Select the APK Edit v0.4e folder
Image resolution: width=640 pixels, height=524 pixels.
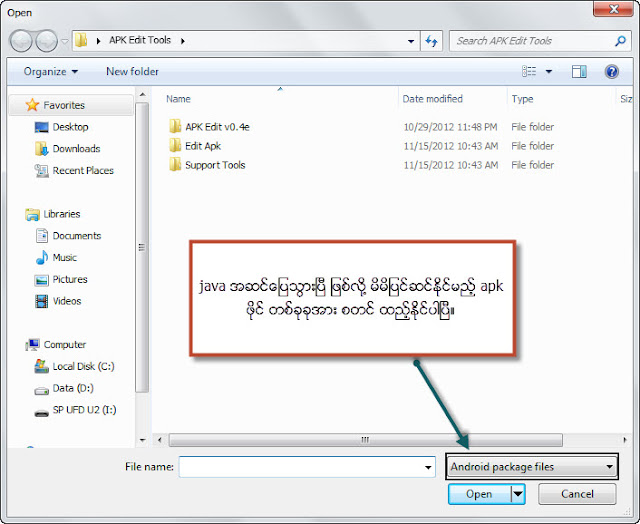(217, 127)
